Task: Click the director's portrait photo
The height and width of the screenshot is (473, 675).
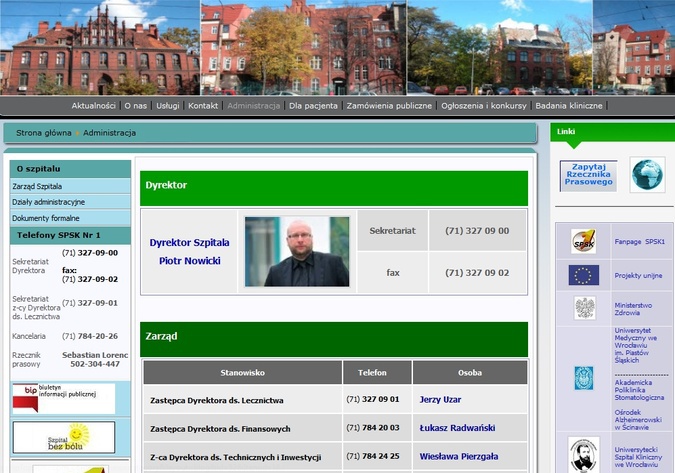Action: [297, 252]
